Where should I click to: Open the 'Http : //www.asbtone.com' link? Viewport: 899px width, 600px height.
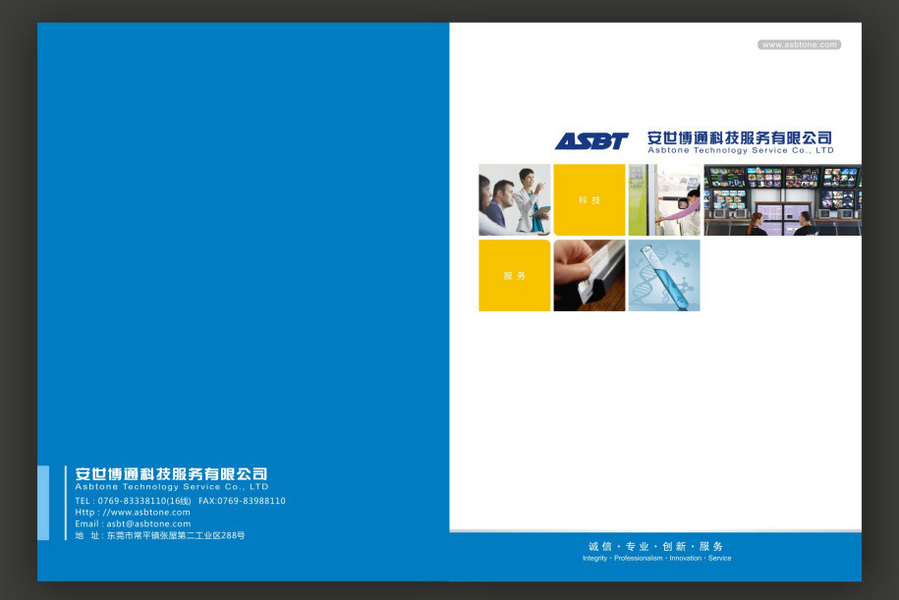132,512
